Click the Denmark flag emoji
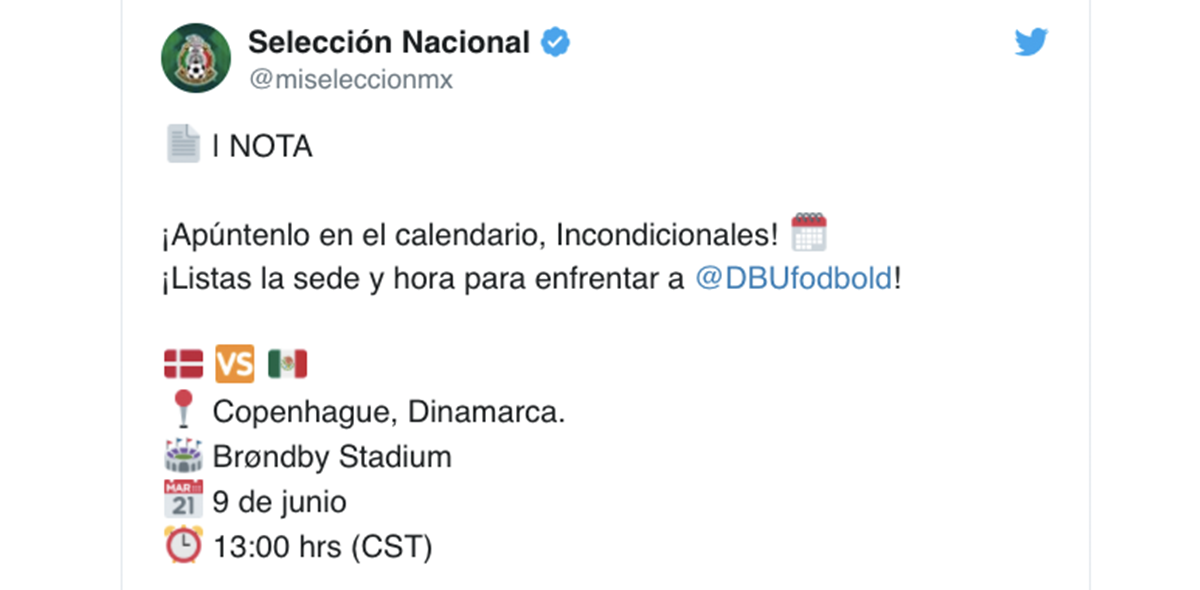The height and width of the screenshot is (590, 1200). pos(183,364)
